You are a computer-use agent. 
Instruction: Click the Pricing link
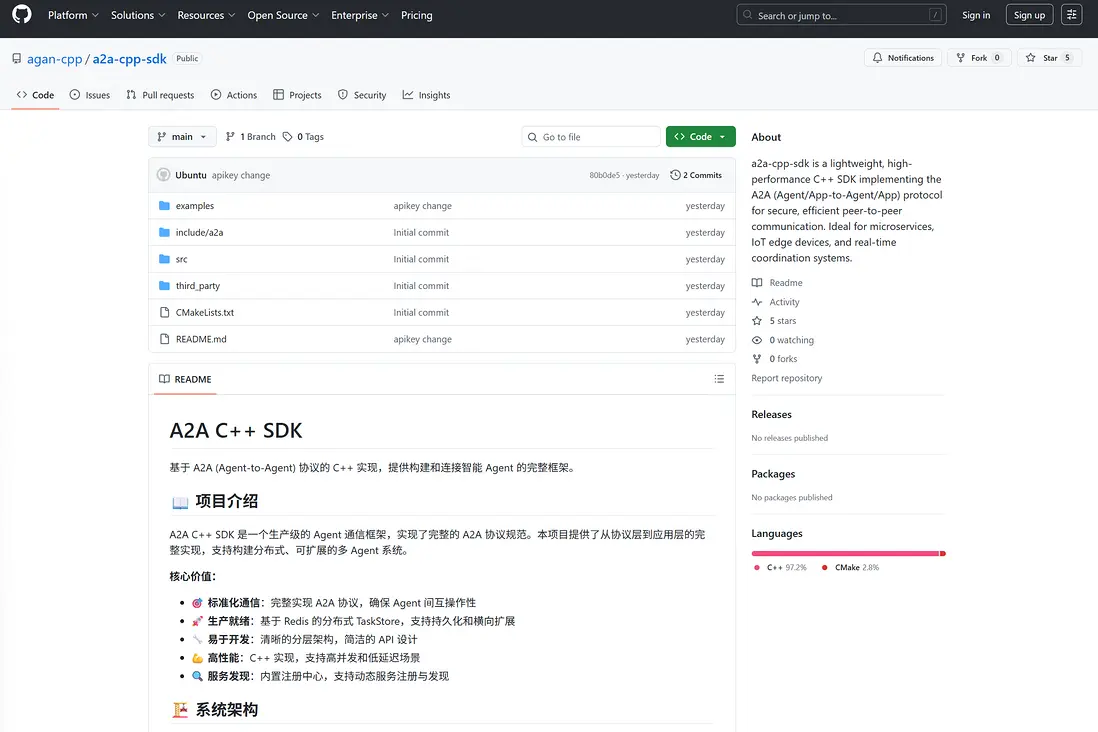click(417, 15)
